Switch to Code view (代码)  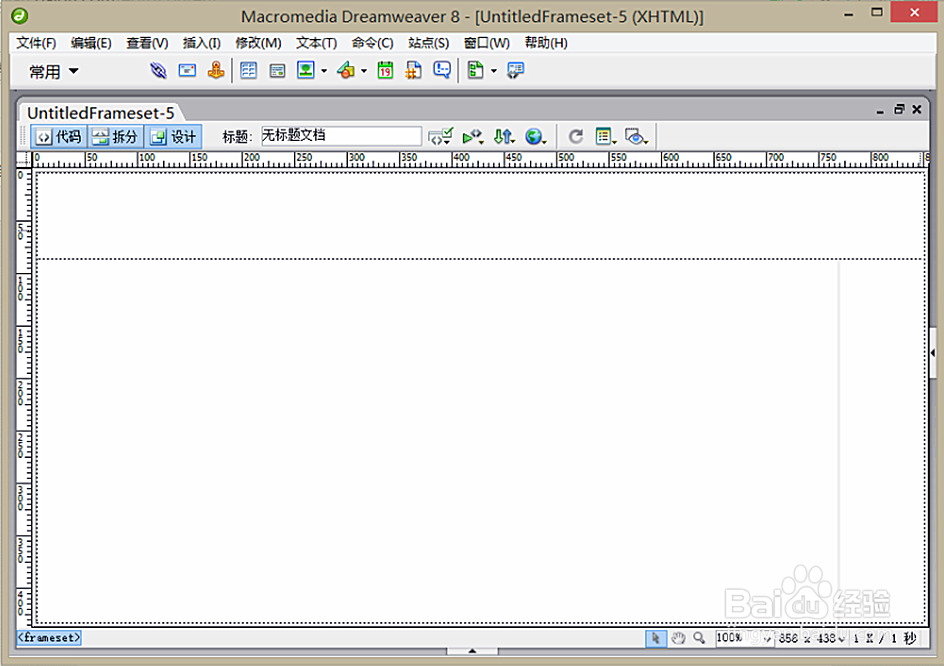pyautogui.click(x=59, y=137)
